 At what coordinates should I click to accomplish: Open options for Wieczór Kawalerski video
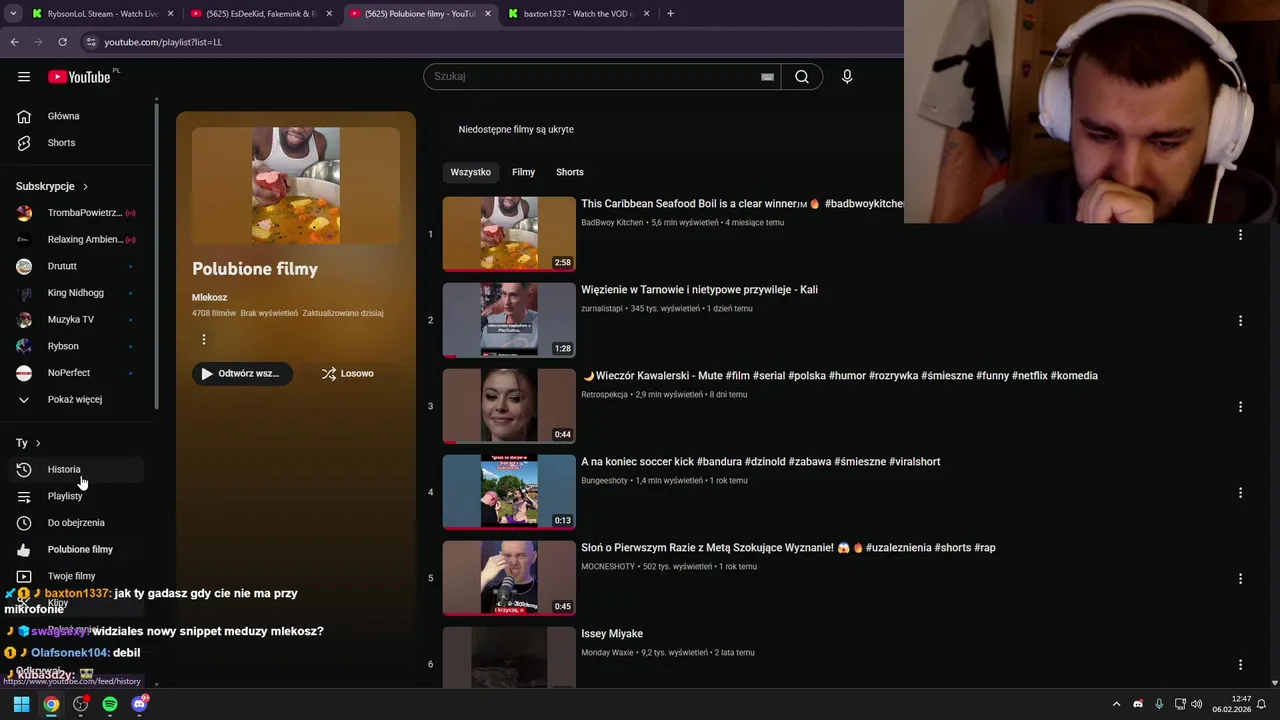click(1240, 407)
